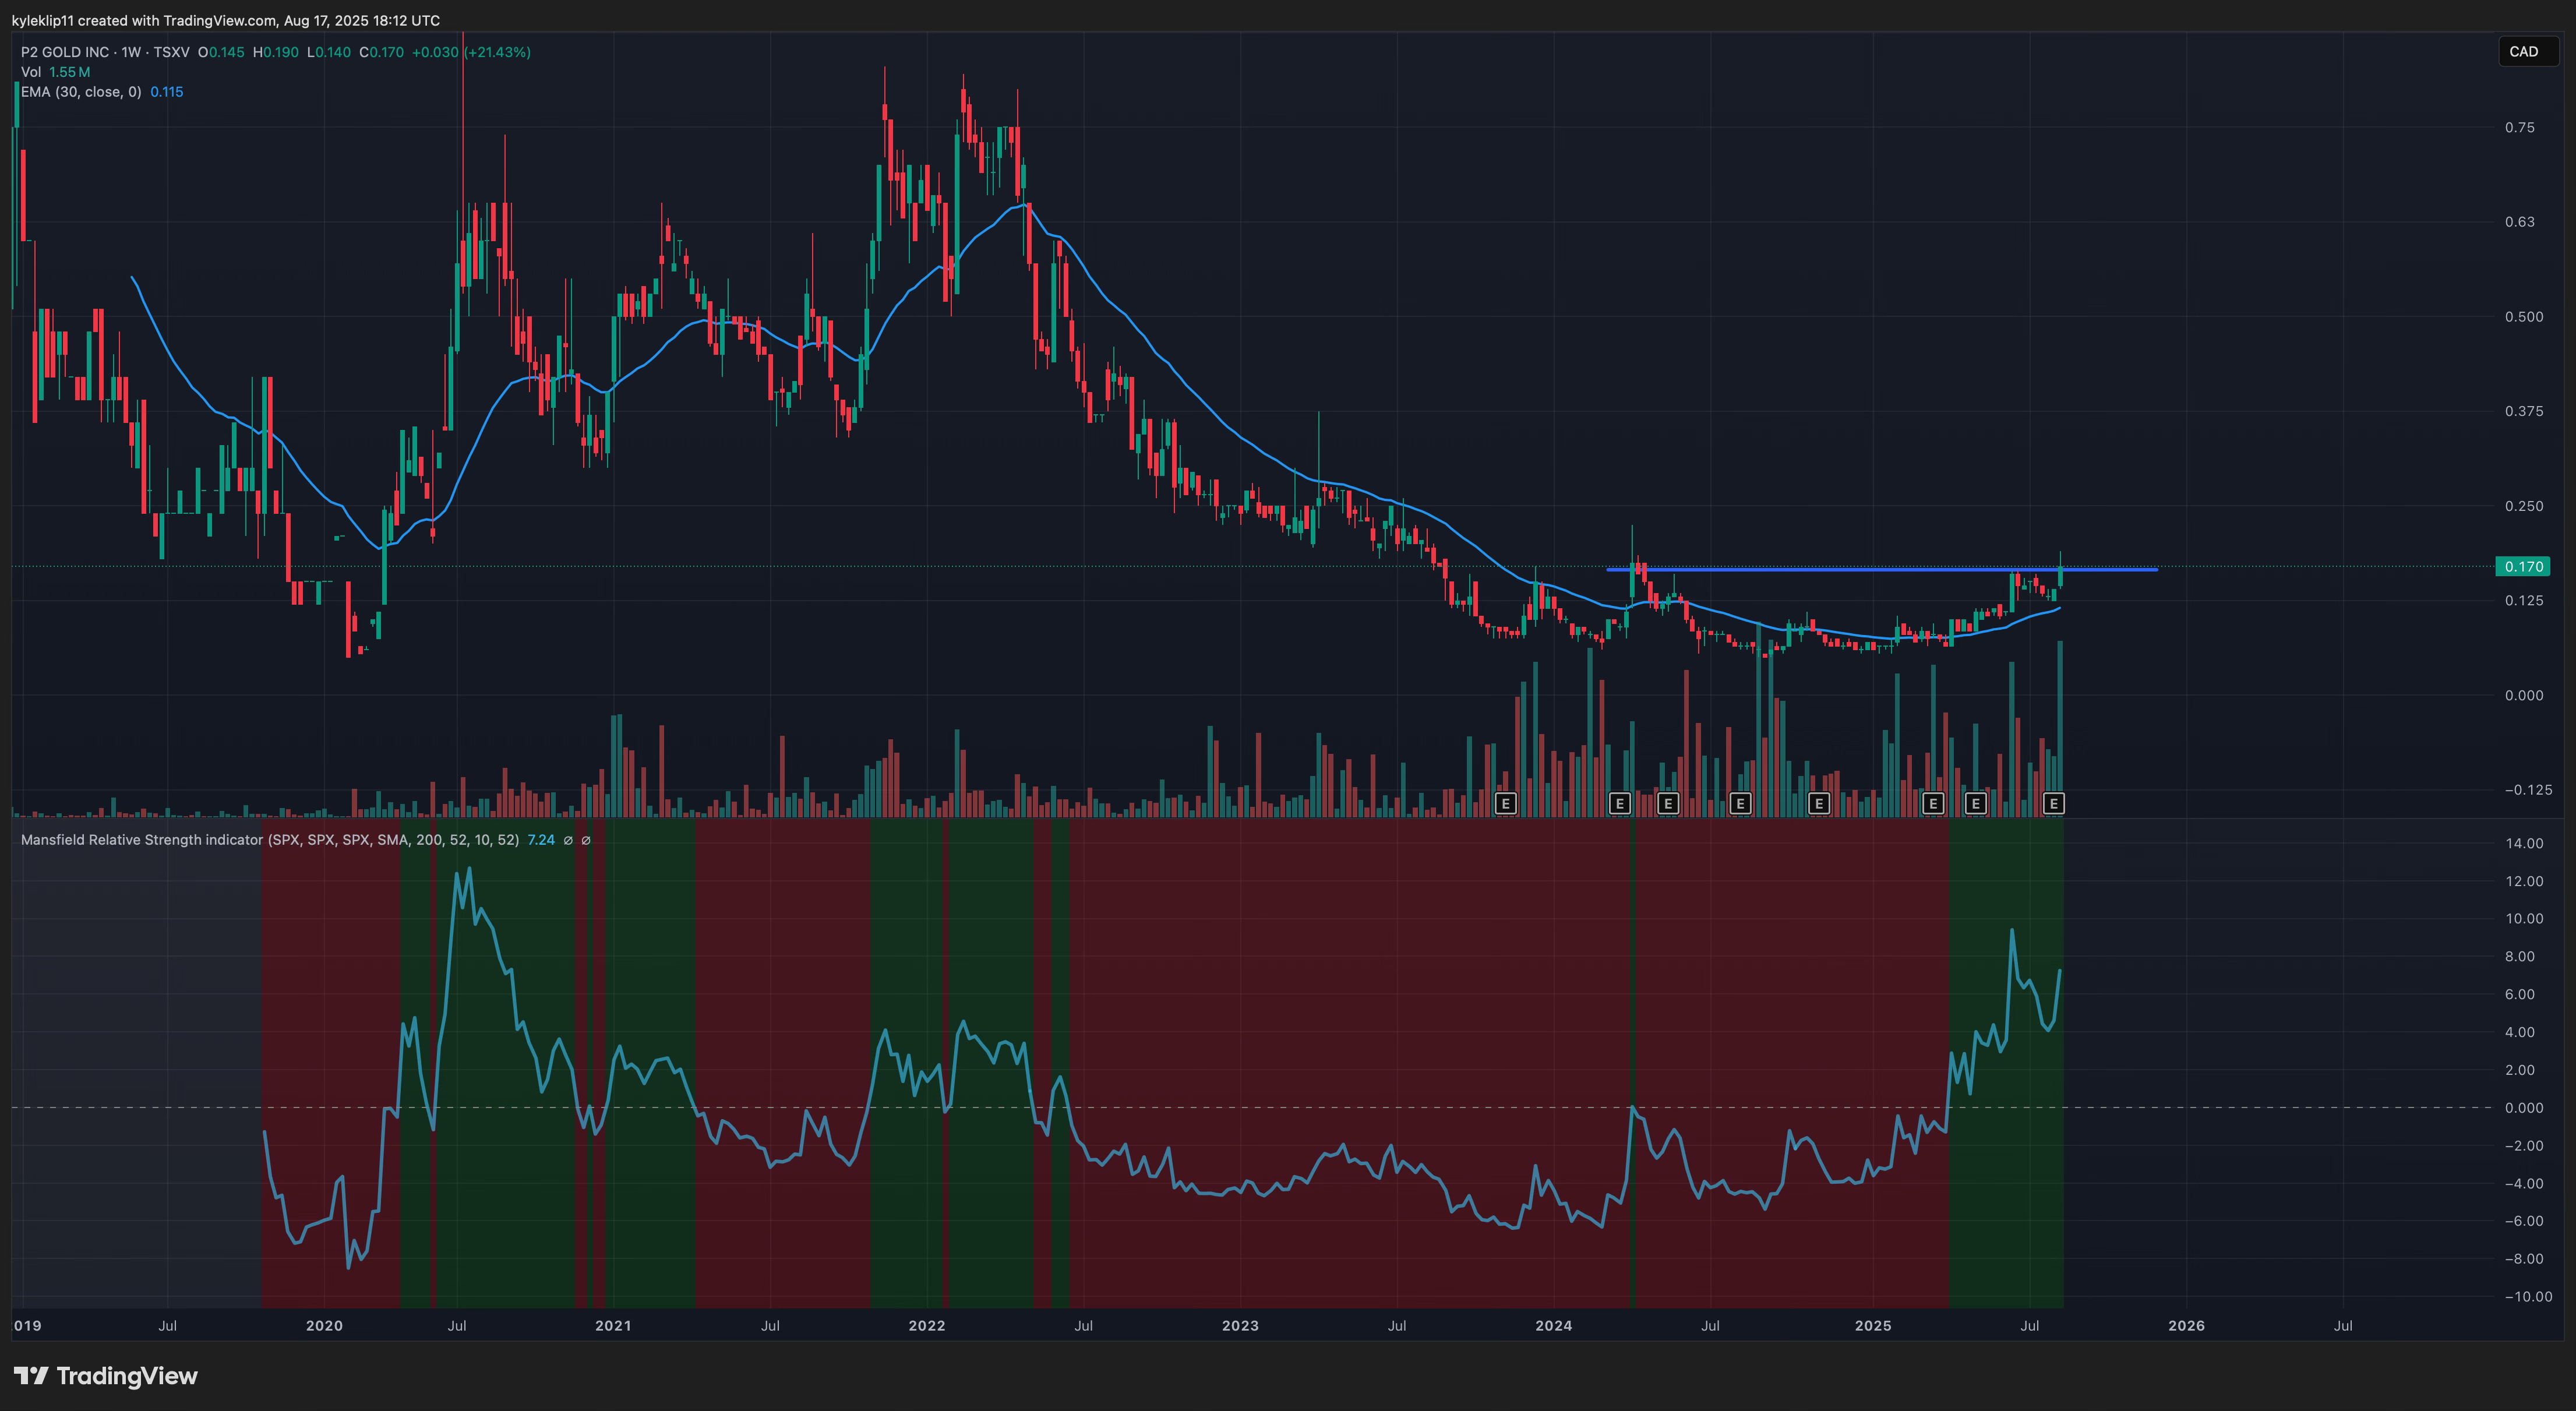
Task: Click the second earnings E marker from left
Action: pyautogui.click(x=1619, y=803)
